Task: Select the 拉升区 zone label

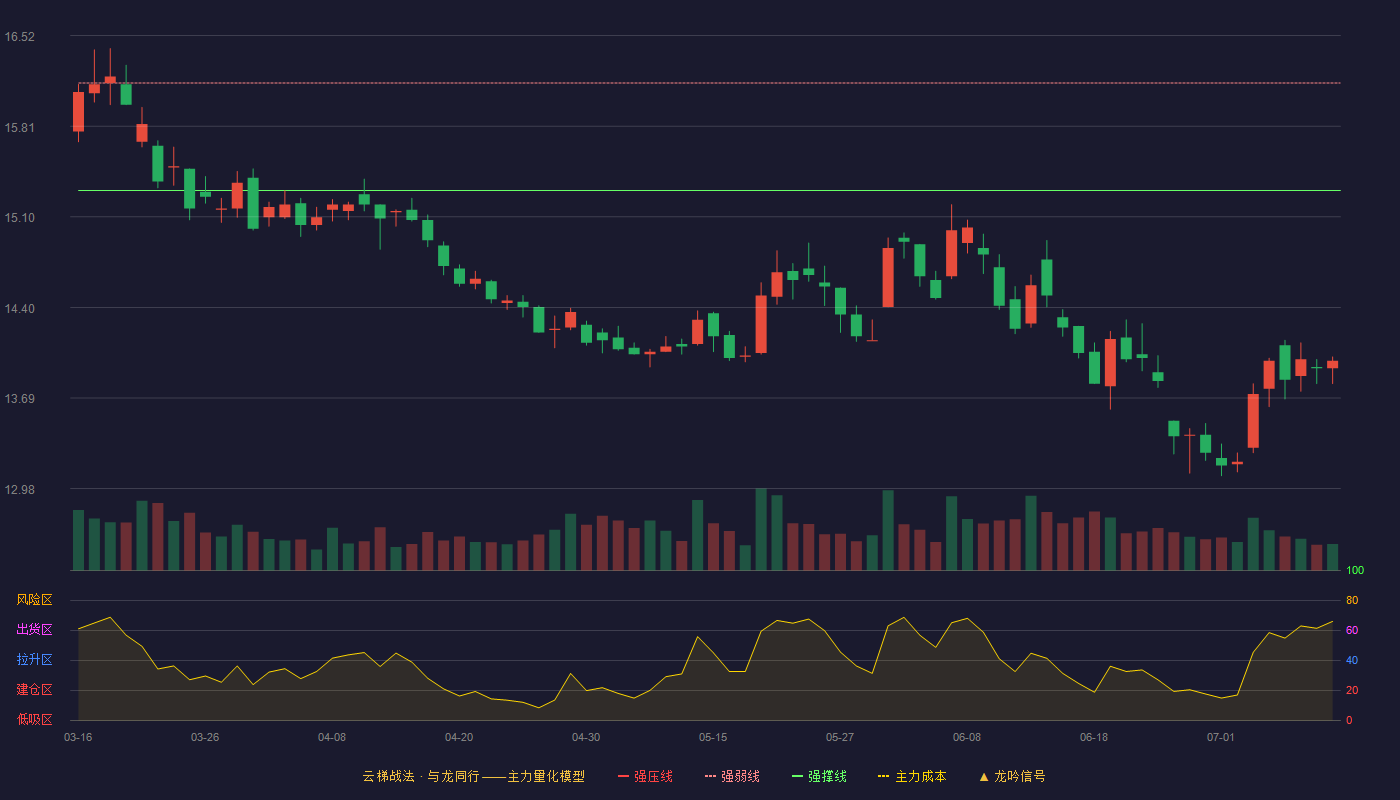Action: point(34,660)
